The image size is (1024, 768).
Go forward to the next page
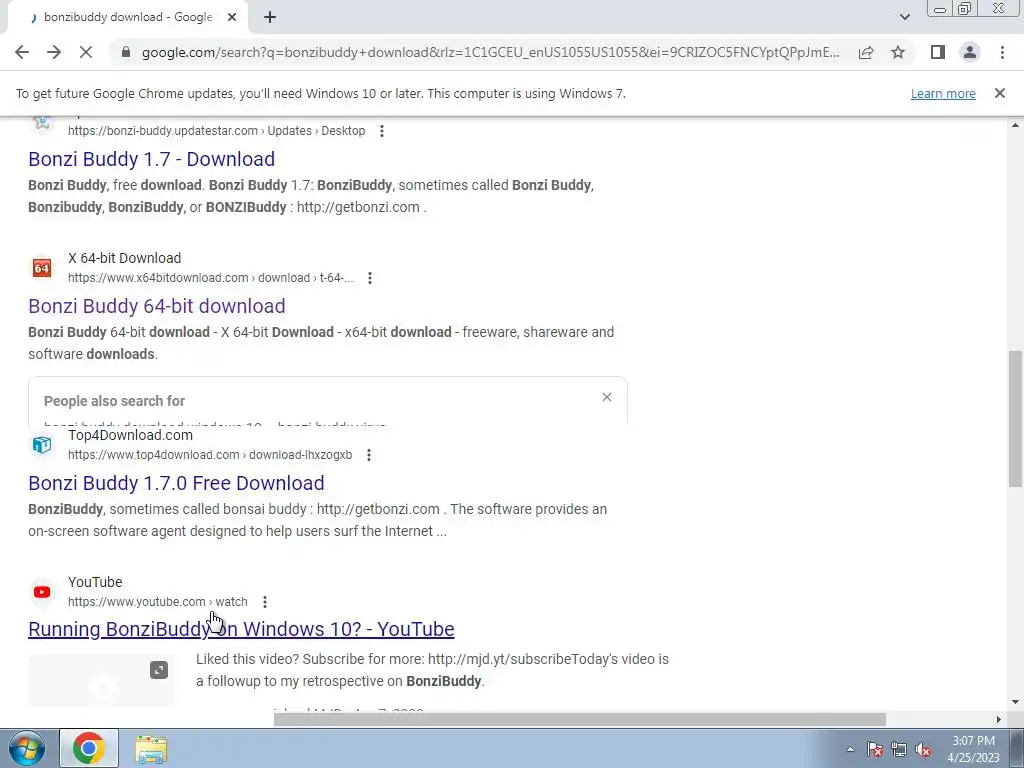(54, 52)
